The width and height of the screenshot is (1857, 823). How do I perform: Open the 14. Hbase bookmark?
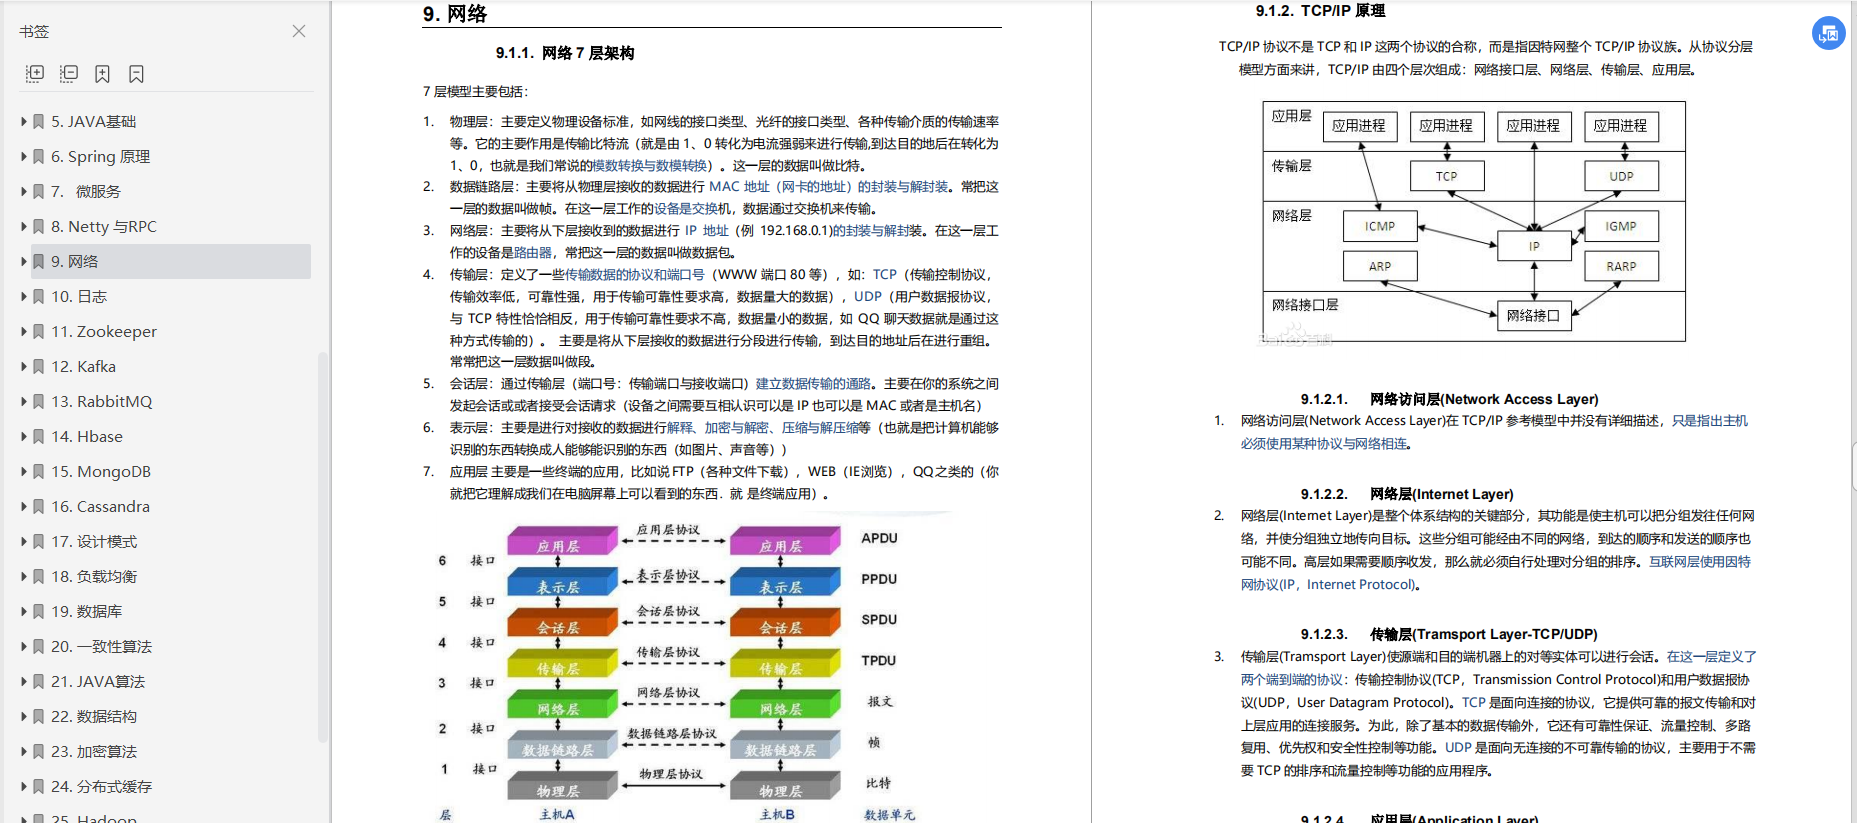(x=87, y=436)
